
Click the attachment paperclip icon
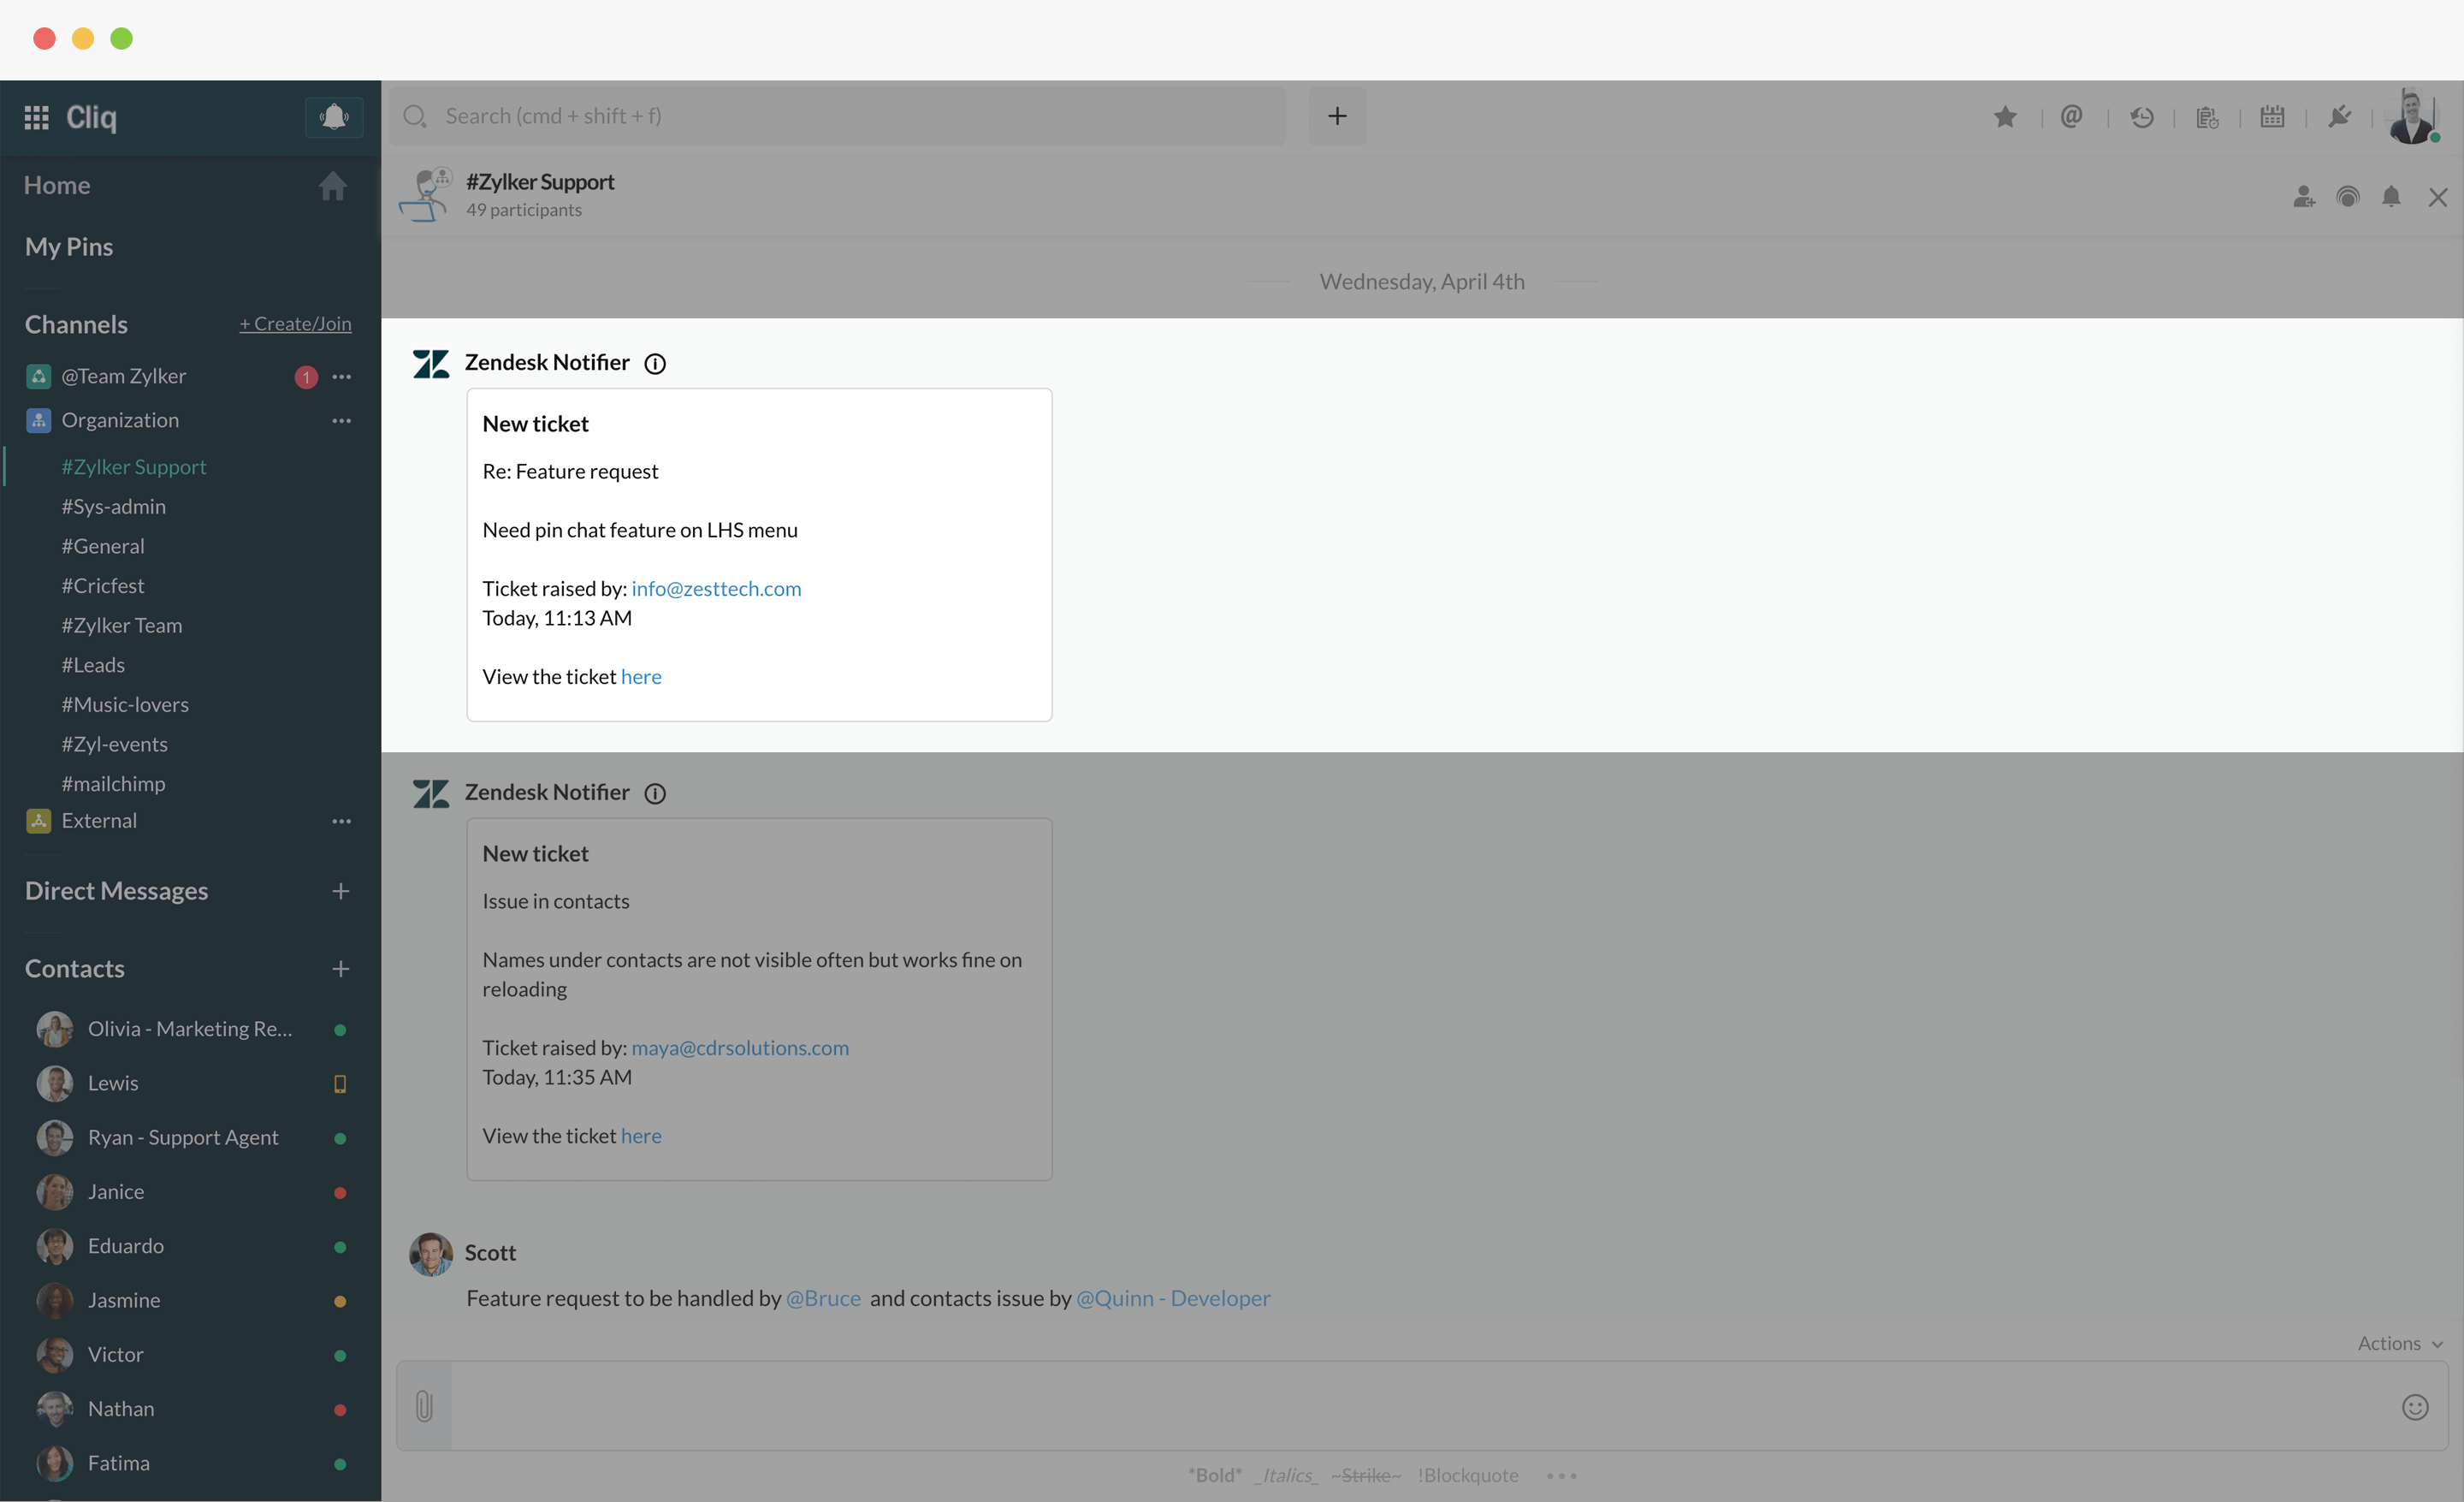coord(424,1406)
